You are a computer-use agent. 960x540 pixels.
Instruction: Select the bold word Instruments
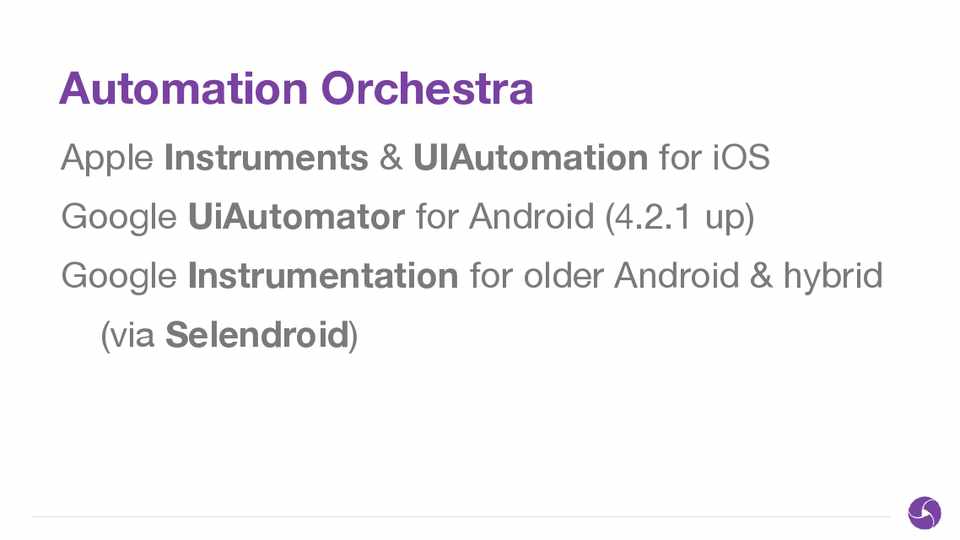pyautogui.click(x=266, y=158)
